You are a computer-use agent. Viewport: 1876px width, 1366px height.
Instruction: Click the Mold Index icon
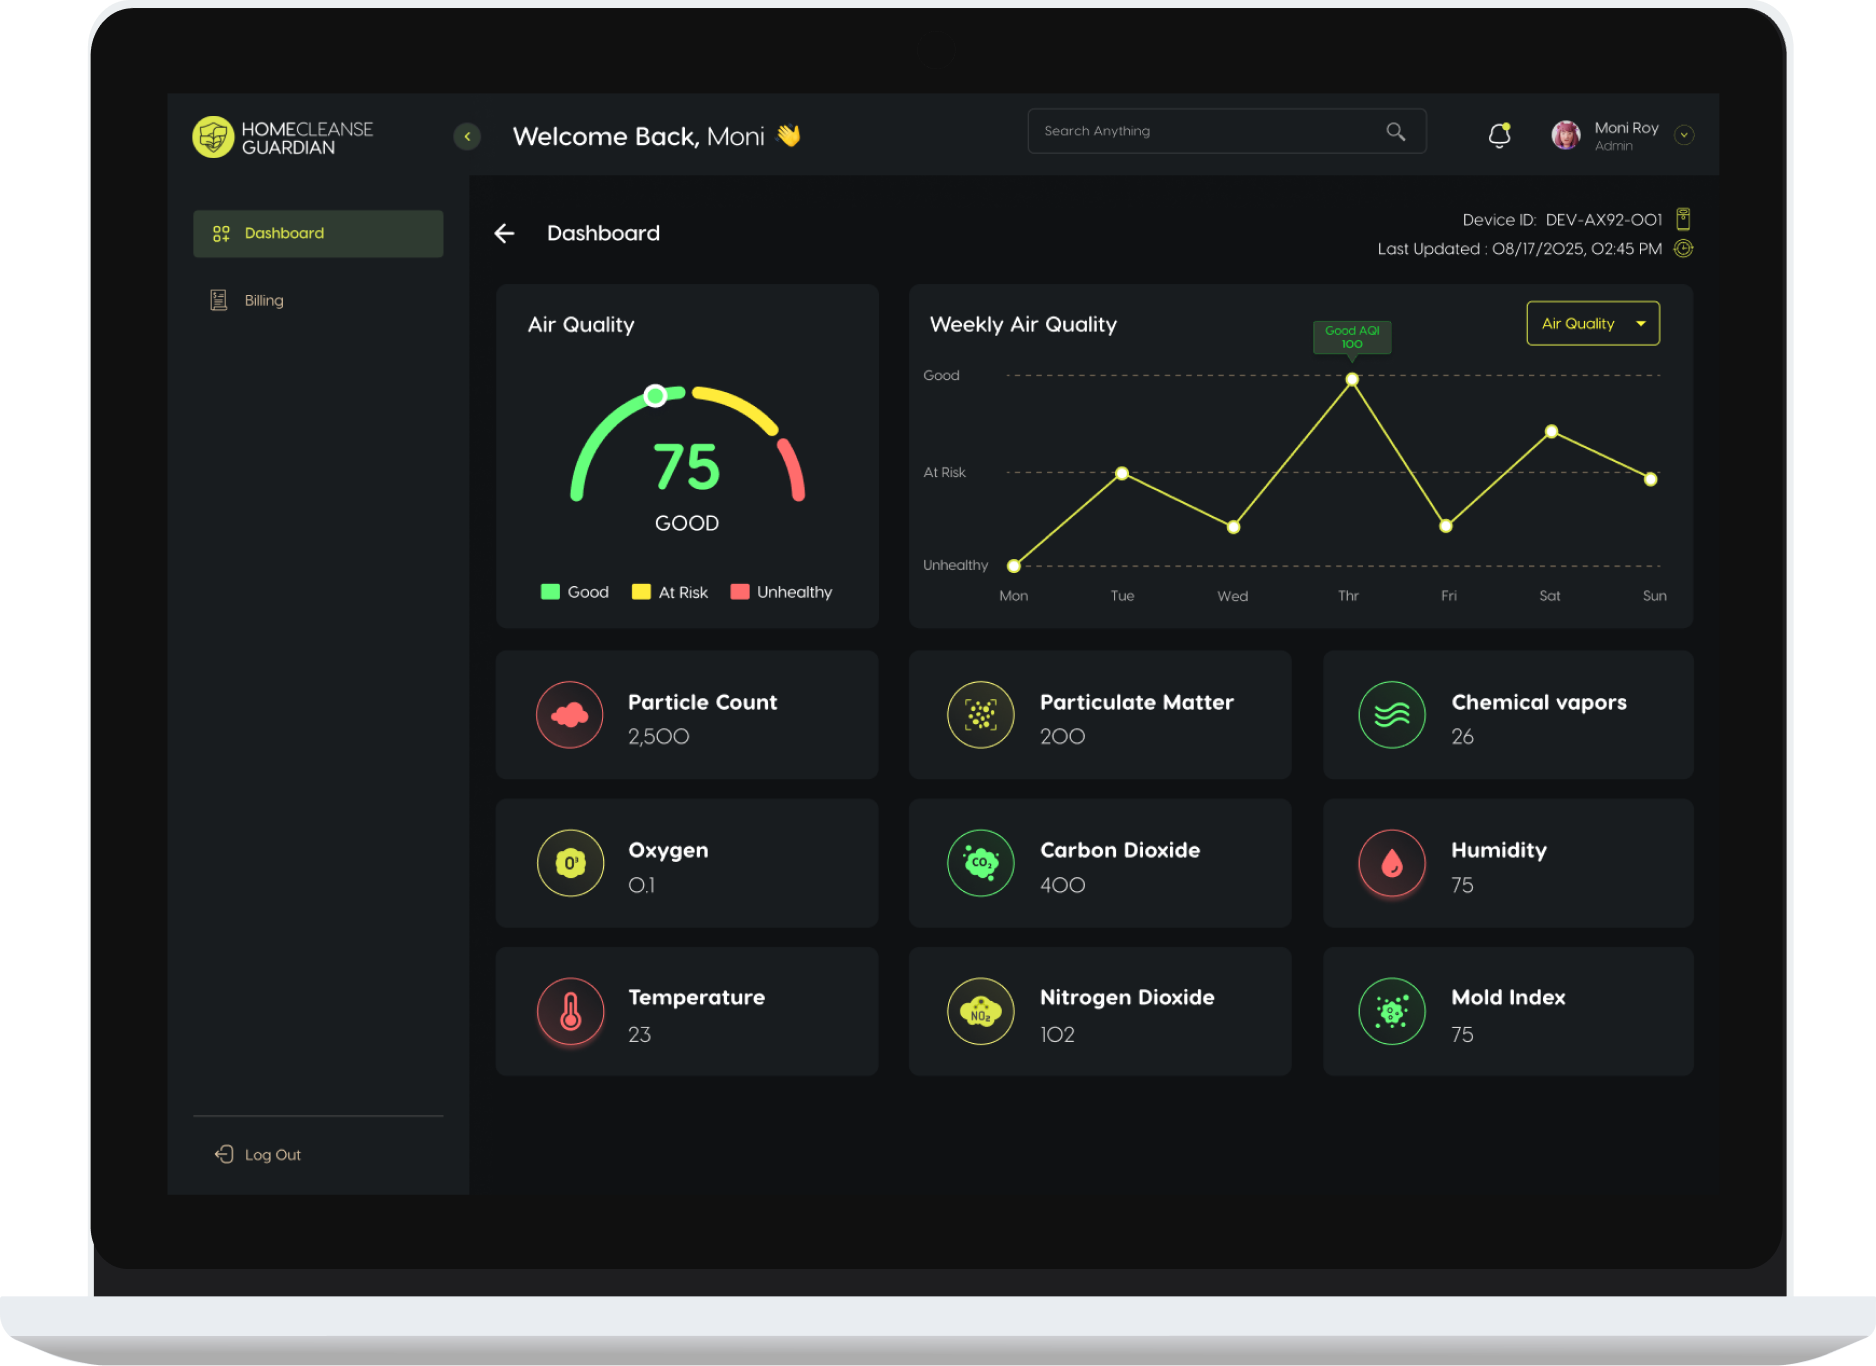pyautogui.click(x=1391, y=1011)
